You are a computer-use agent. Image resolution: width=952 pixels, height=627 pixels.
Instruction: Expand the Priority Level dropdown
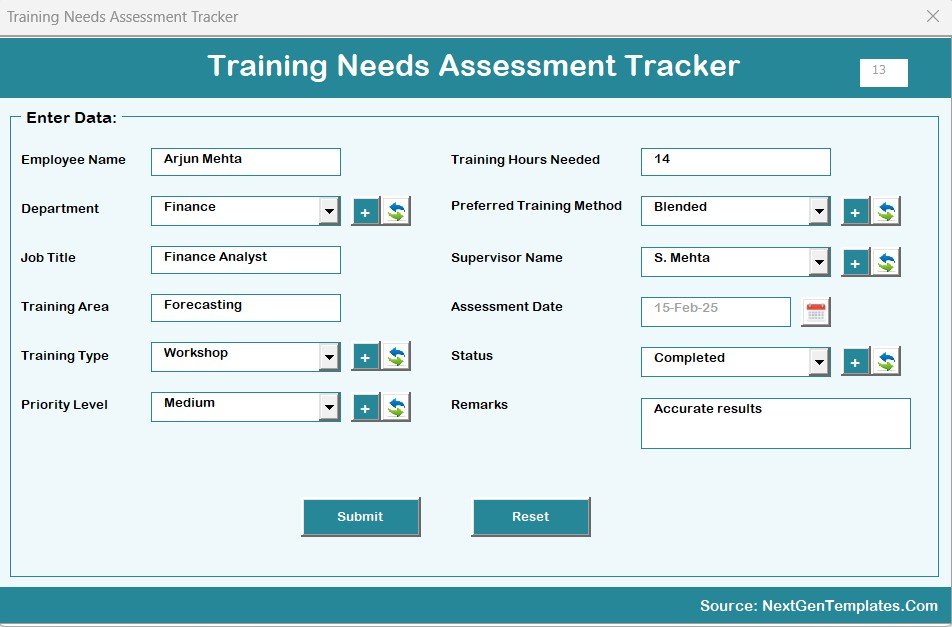pyautogui.click(x=329, y=407)
